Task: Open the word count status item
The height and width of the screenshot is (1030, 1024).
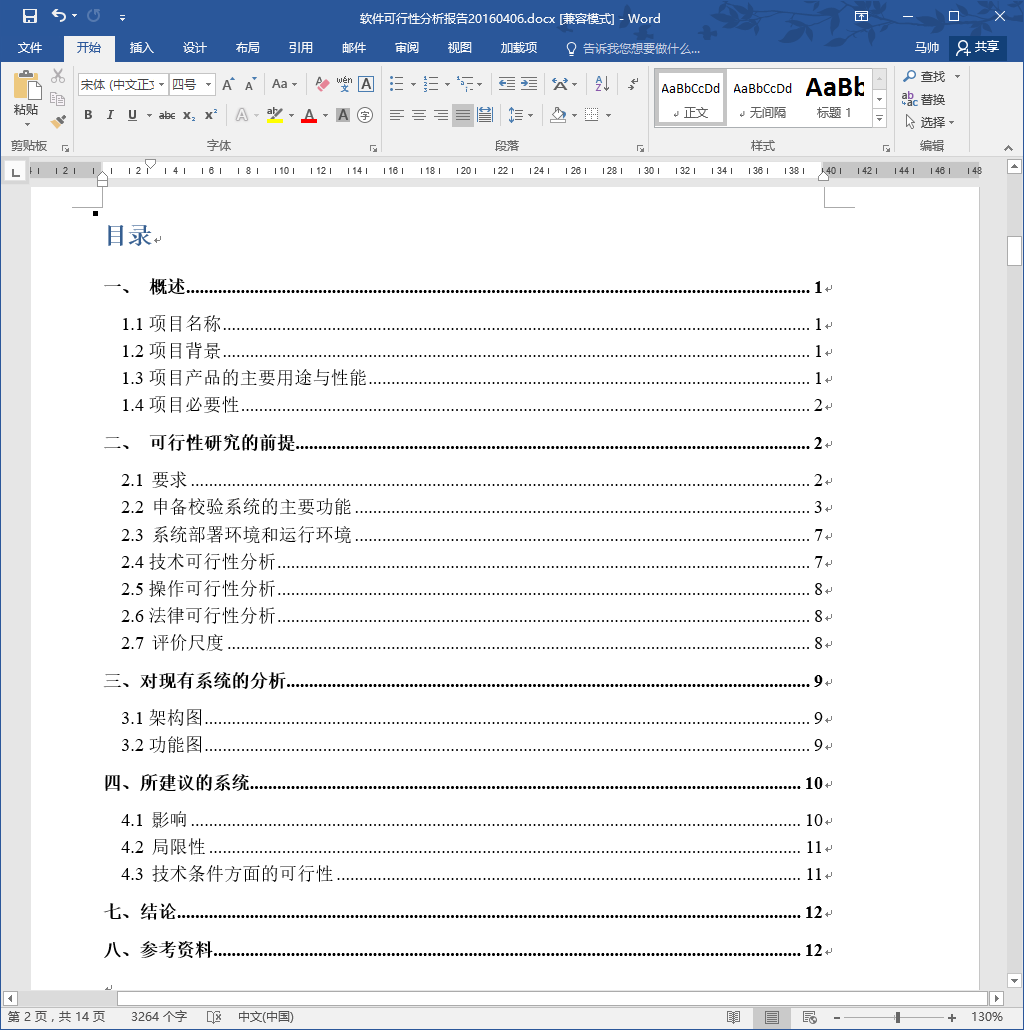Action: pos(159,1017)
